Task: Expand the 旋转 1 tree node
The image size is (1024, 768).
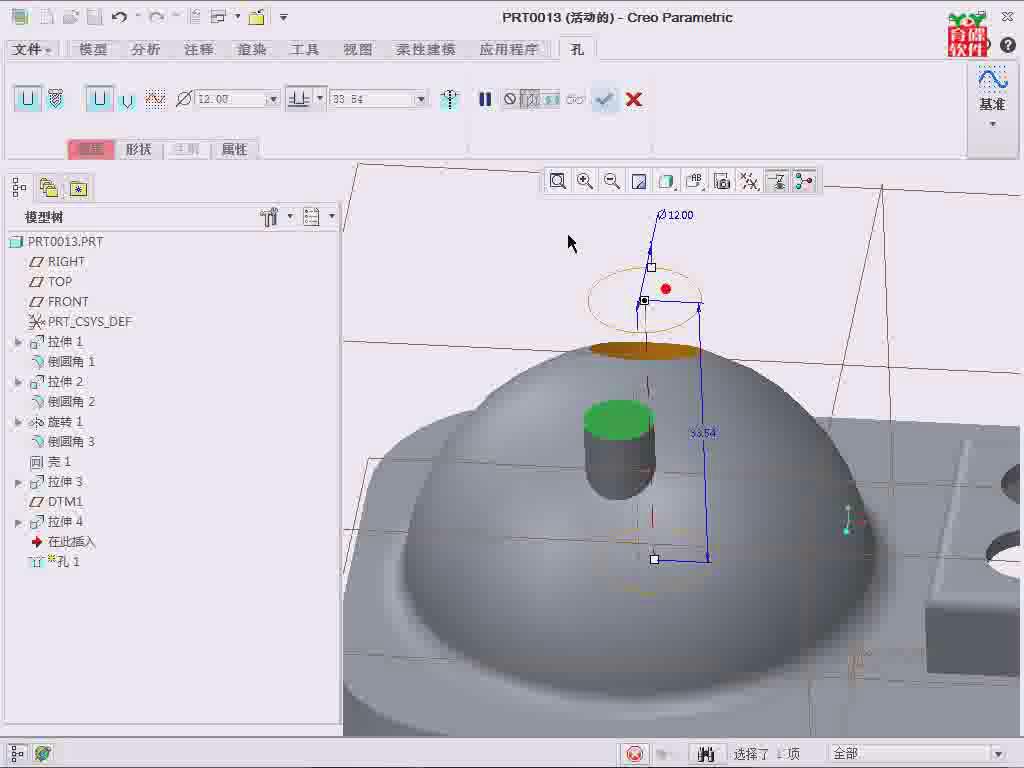Action: point(18,422)
